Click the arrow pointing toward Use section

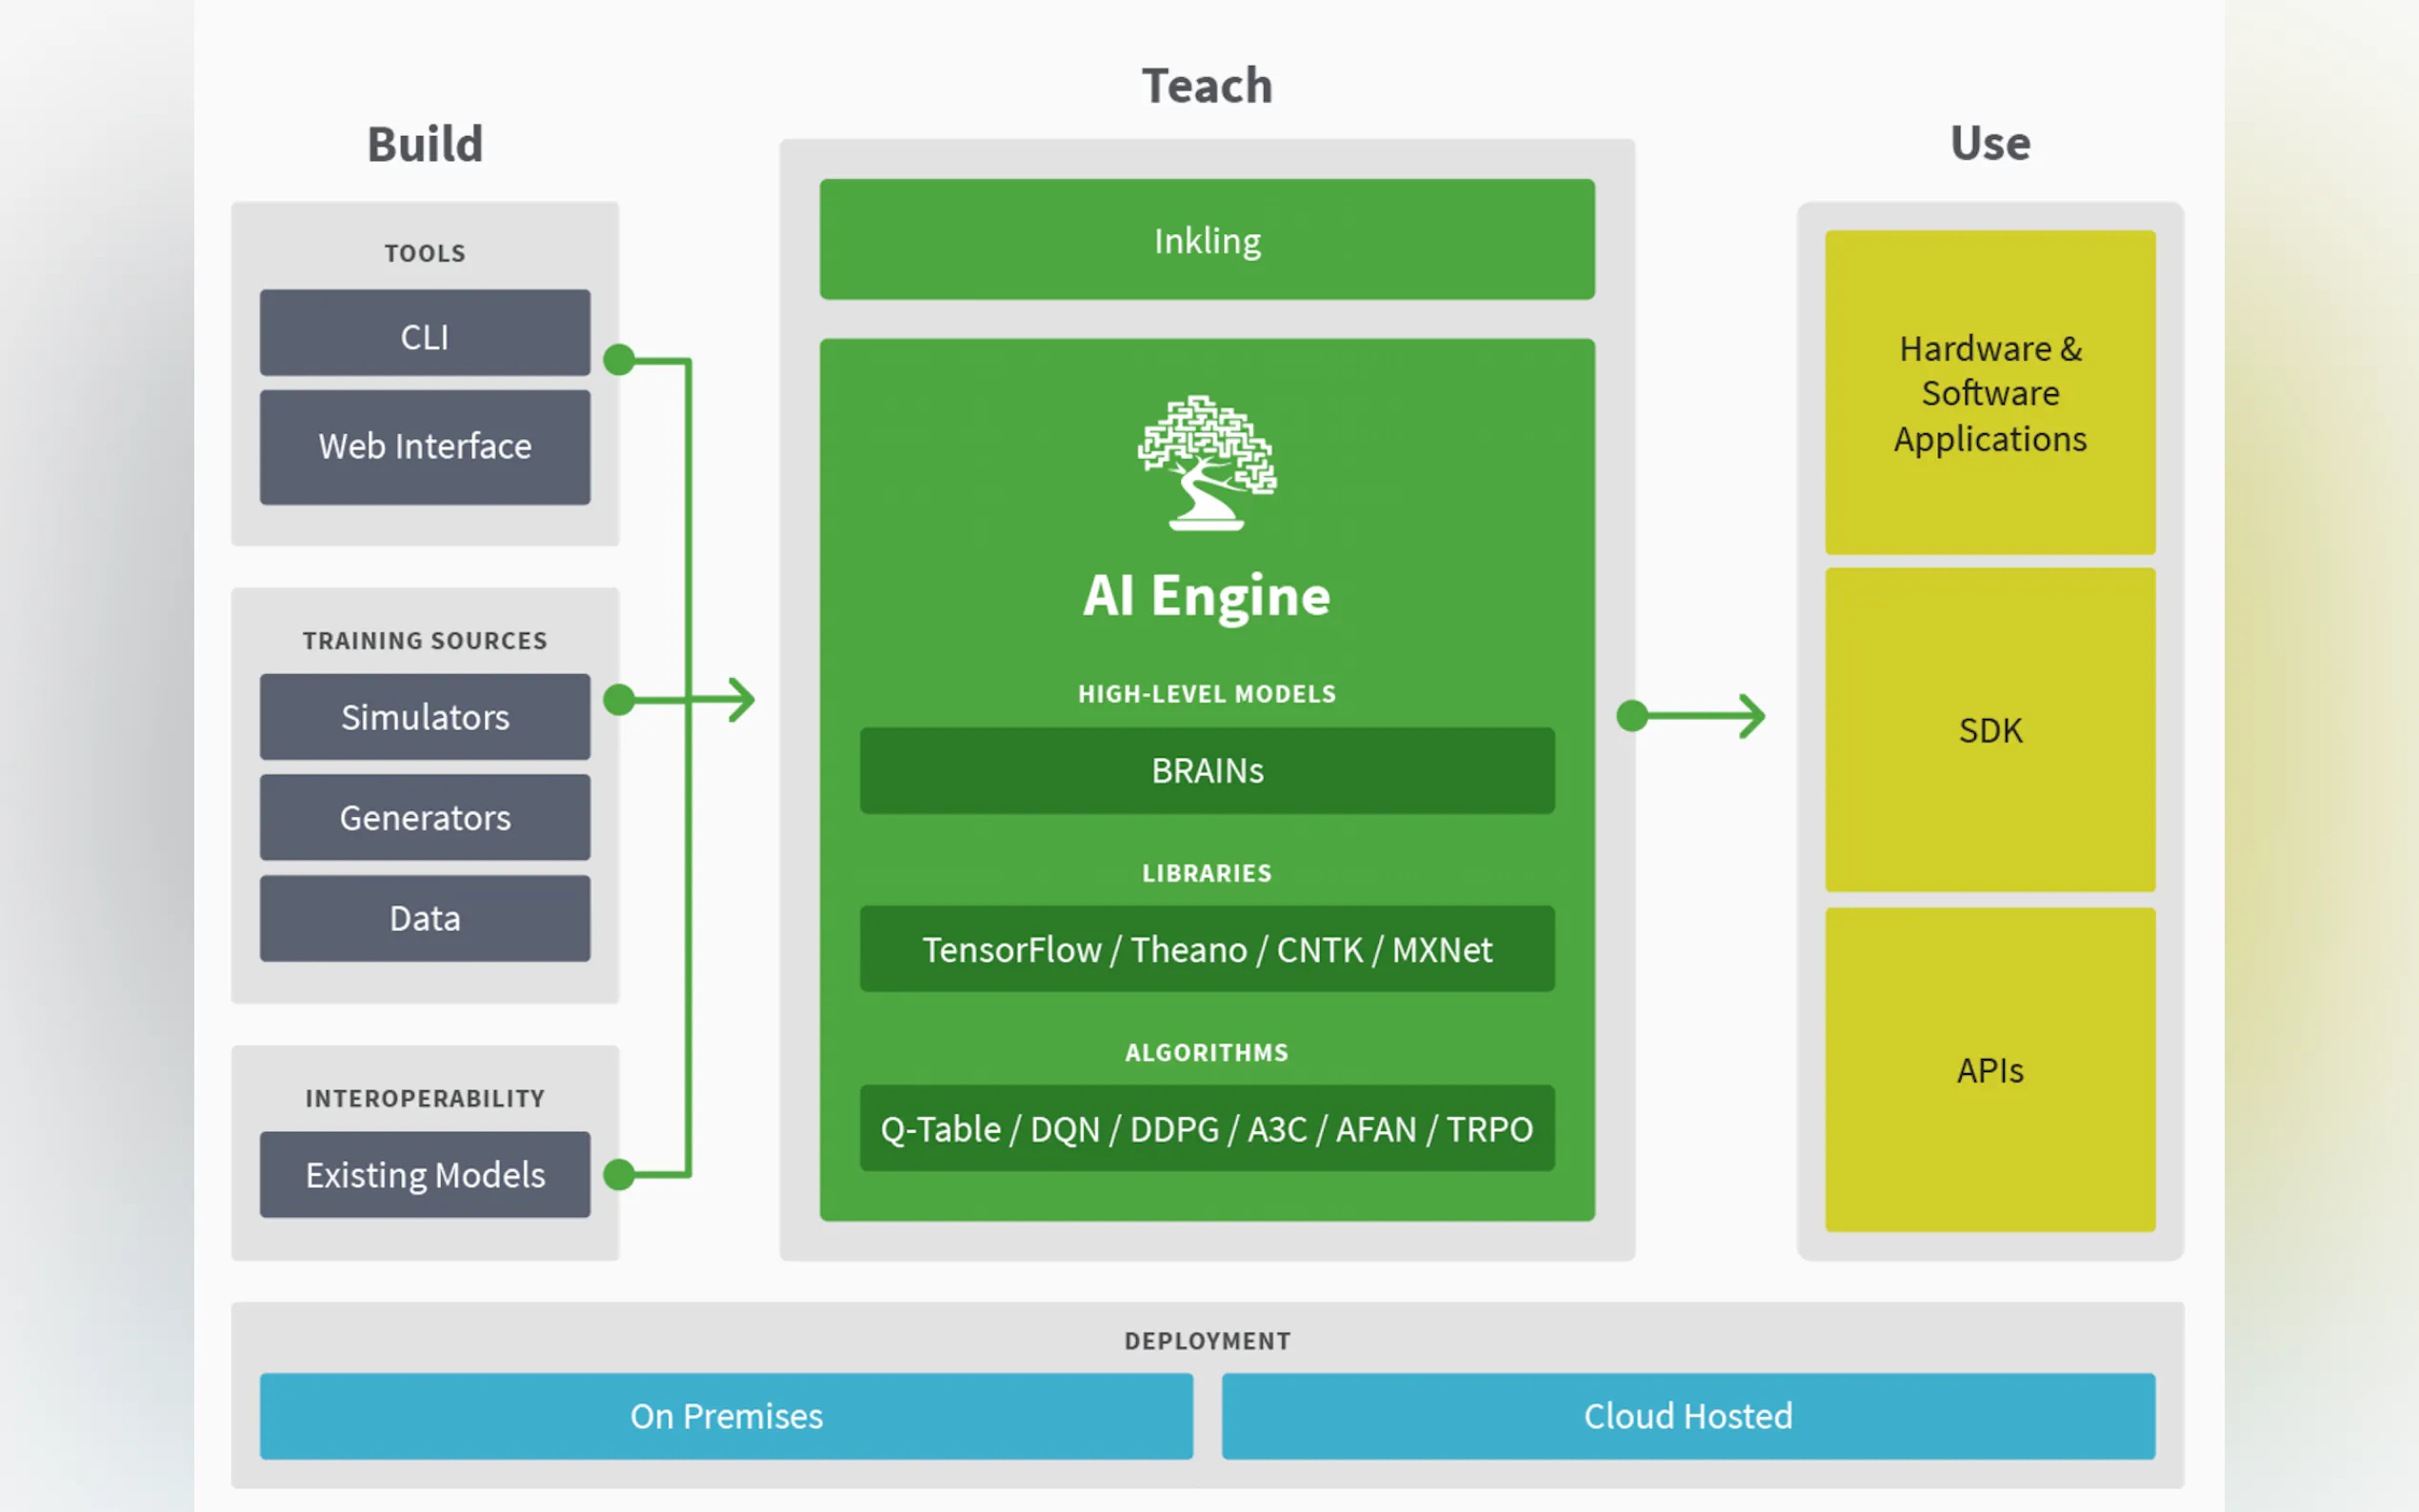pyautogui.click(x=1748, y=716)
